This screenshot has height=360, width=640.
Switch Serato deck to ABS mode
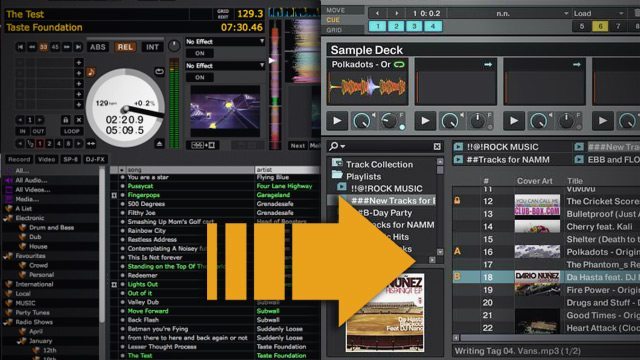point(98,47)
